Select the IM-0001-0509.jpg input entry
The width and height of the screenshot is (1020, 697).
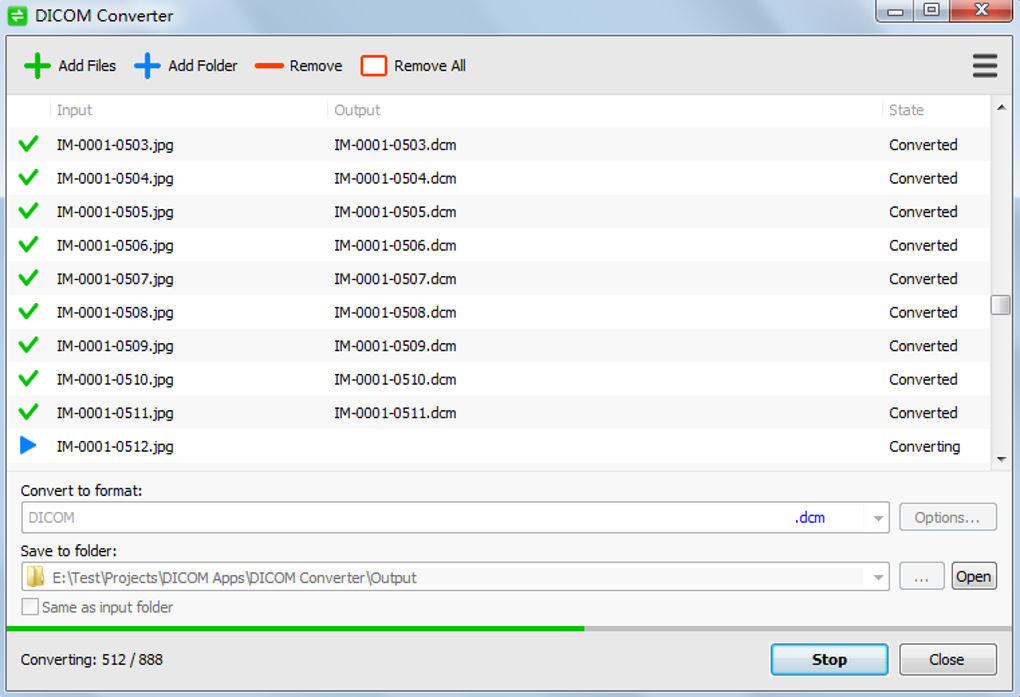[x=115, y=346]
